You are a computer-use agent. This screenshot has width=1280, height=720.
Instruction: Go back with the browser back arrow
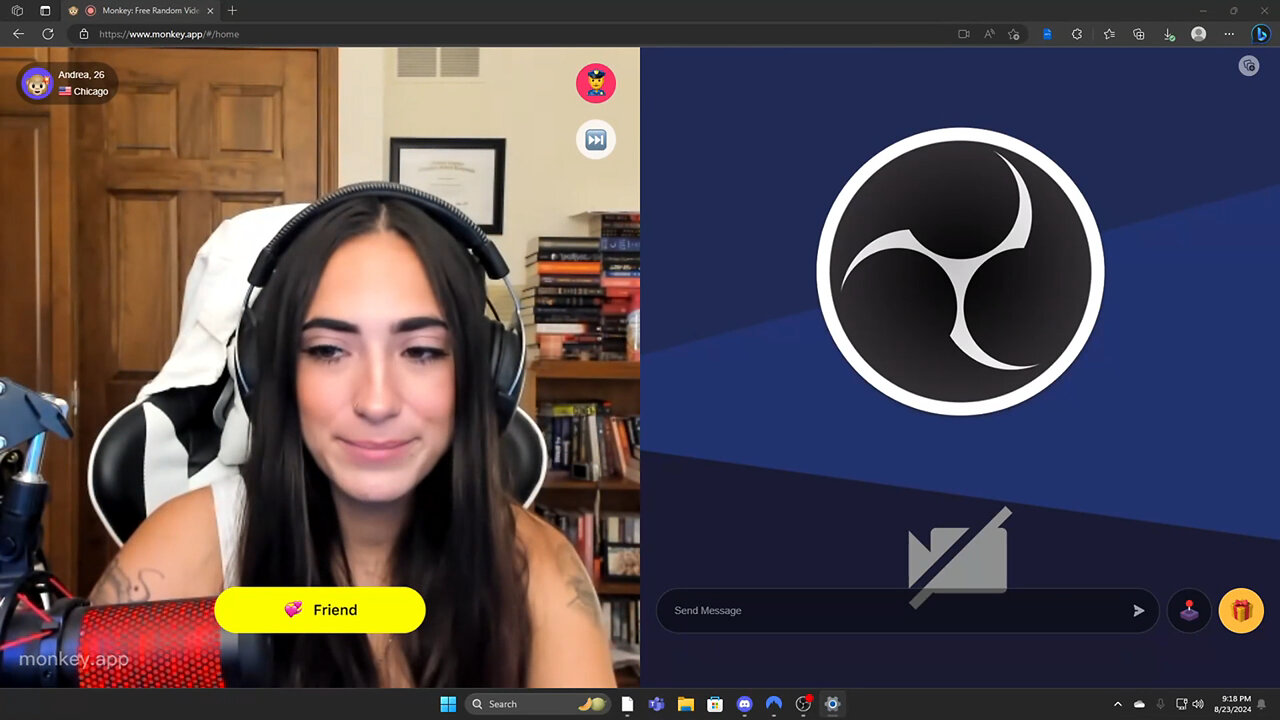pos(18,34)
